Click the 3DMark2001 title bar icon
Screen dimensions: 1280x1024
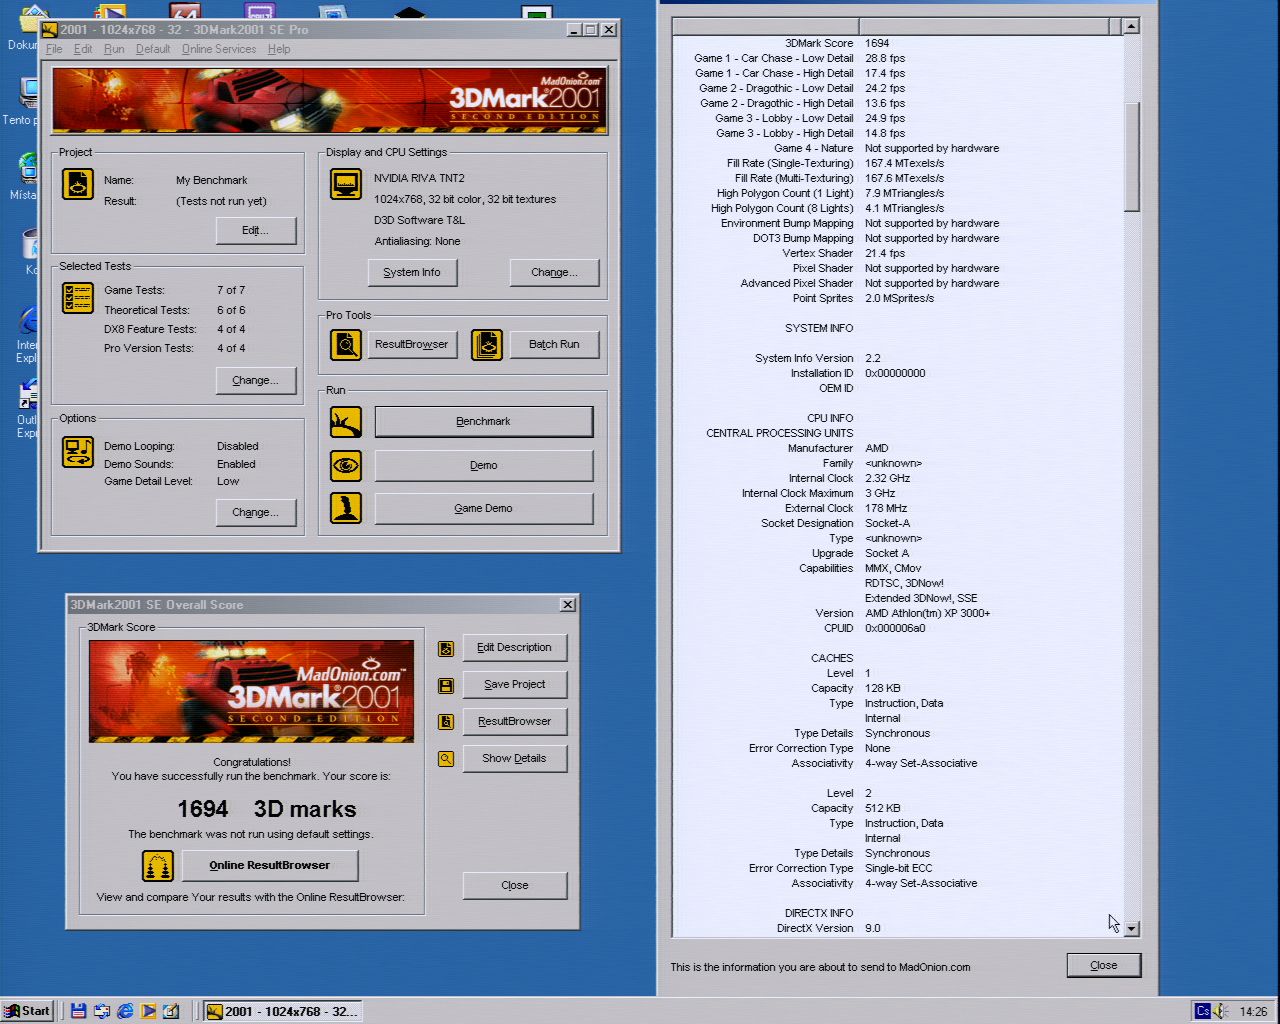[50, 30]
